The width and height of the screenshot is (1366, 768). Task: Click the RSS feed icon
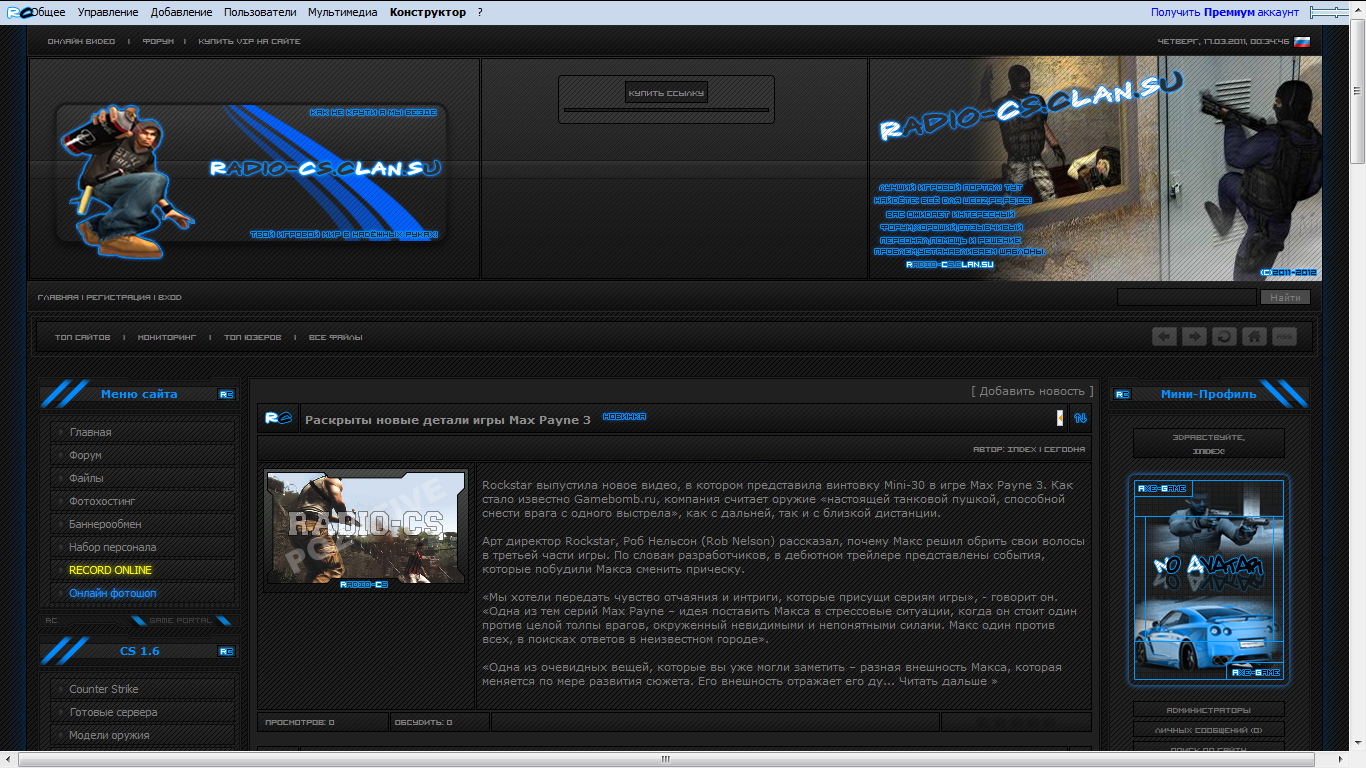tap(1284, 337)
